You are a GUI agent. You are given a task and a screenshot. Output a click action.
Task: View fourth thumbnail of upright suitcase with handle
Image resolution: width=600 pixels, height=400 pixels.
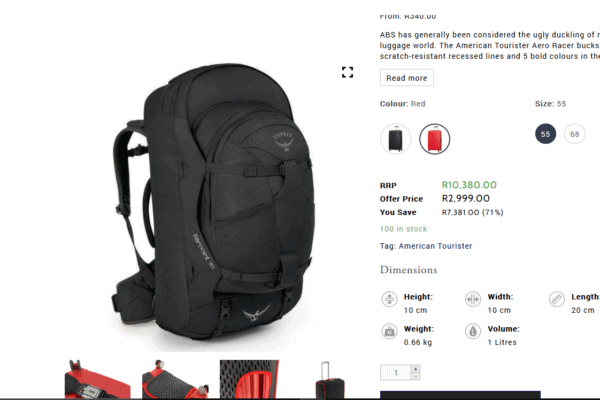tap(329, 380)
